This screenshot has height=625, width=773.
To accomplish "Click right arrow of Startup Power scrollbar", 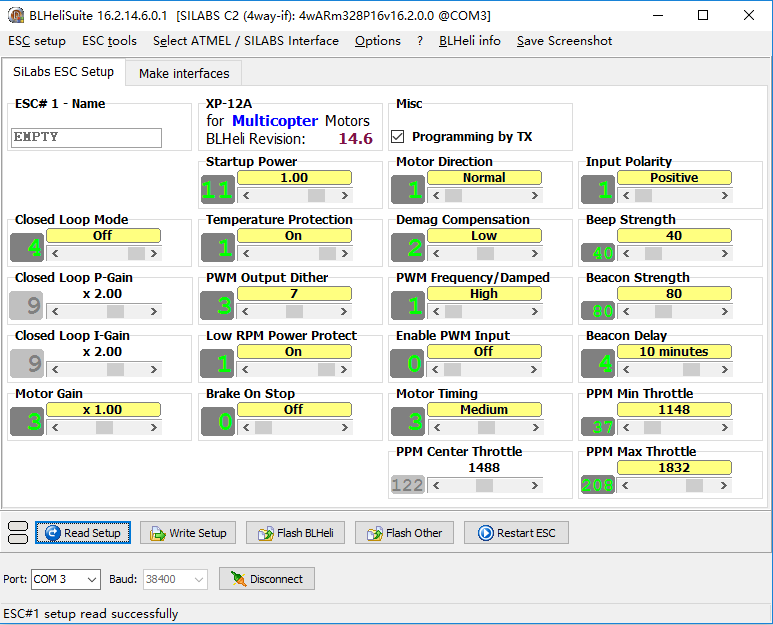I will [345, 196].
